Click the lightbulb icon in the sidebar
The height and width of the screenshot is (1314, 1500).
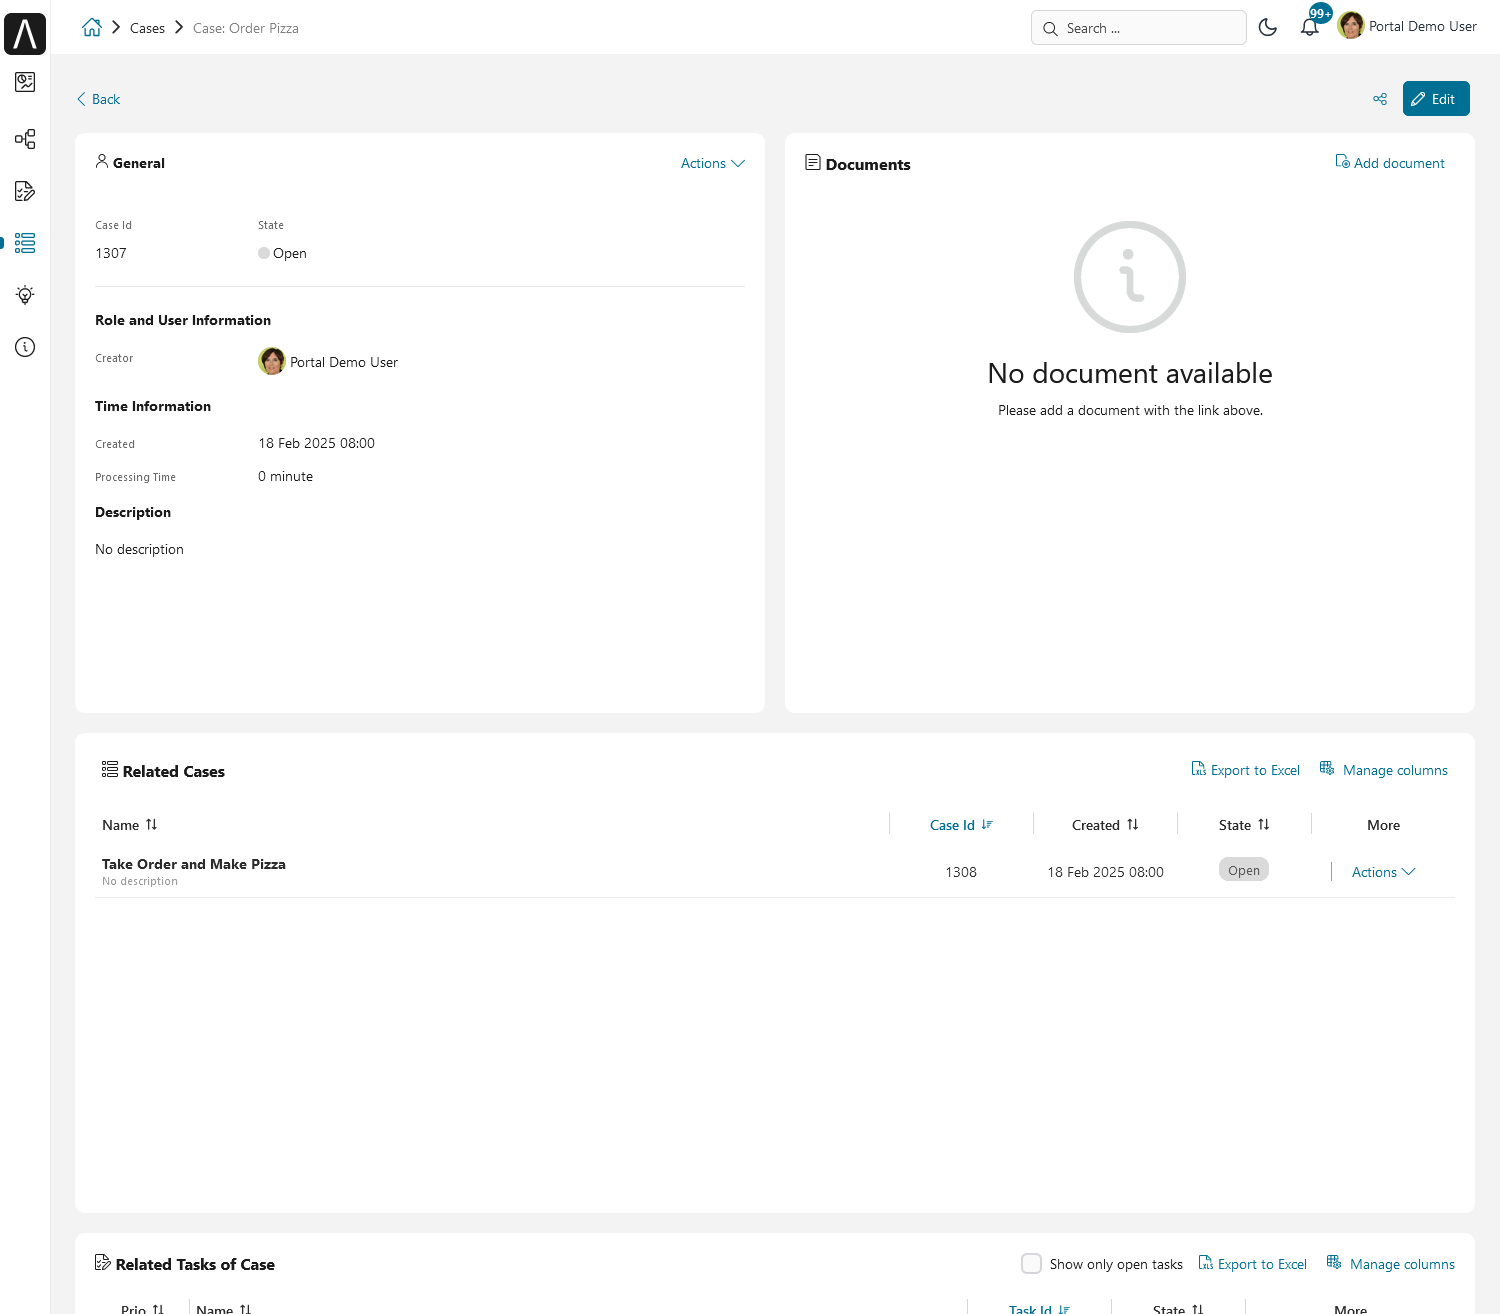pyautogui.click(x=25, y=295)
